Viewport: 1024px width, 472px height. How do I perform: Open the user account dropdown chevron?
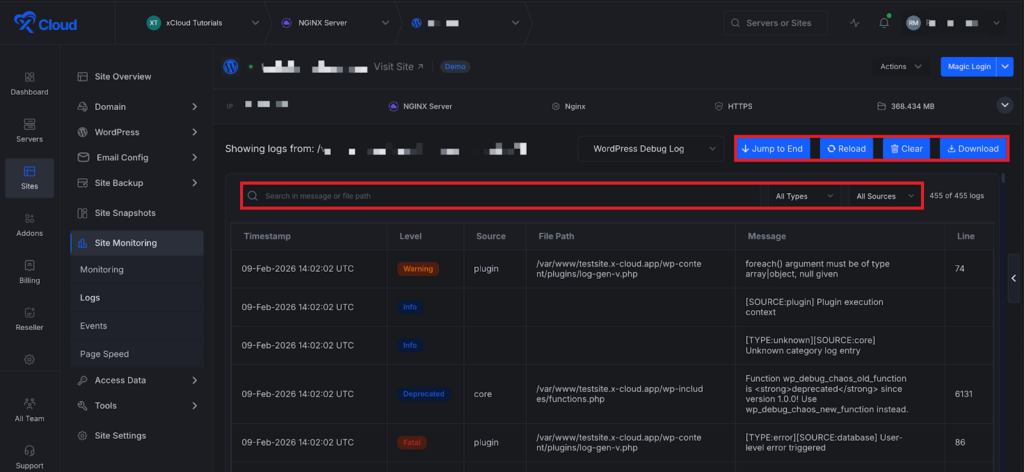(x=996, y=23)
